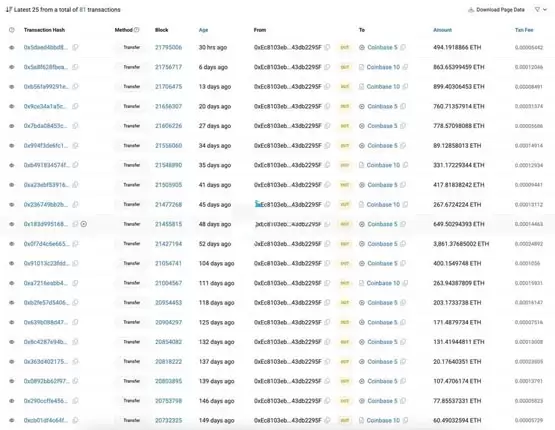This screenshot has width=555, height=430.
Task: Open Coinbase 5 in the 30 hrs ago row
Action: (382, 47)
